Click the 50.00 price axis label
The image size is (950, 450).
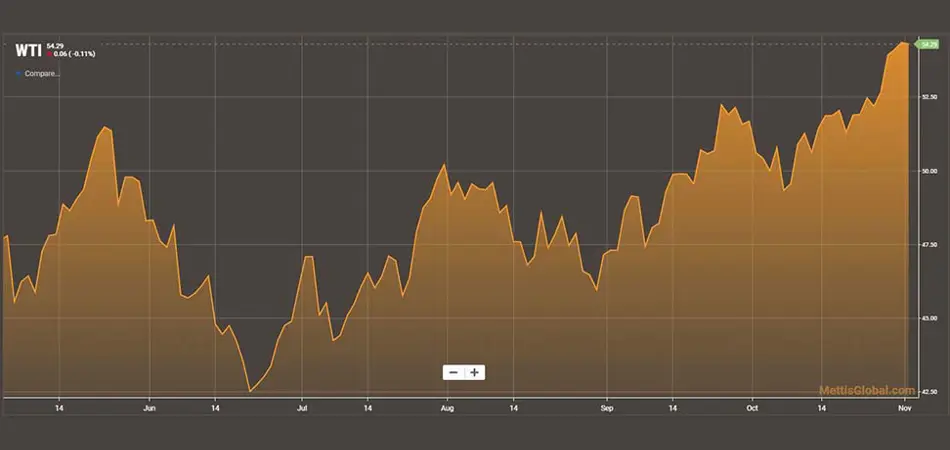point(929,171)
